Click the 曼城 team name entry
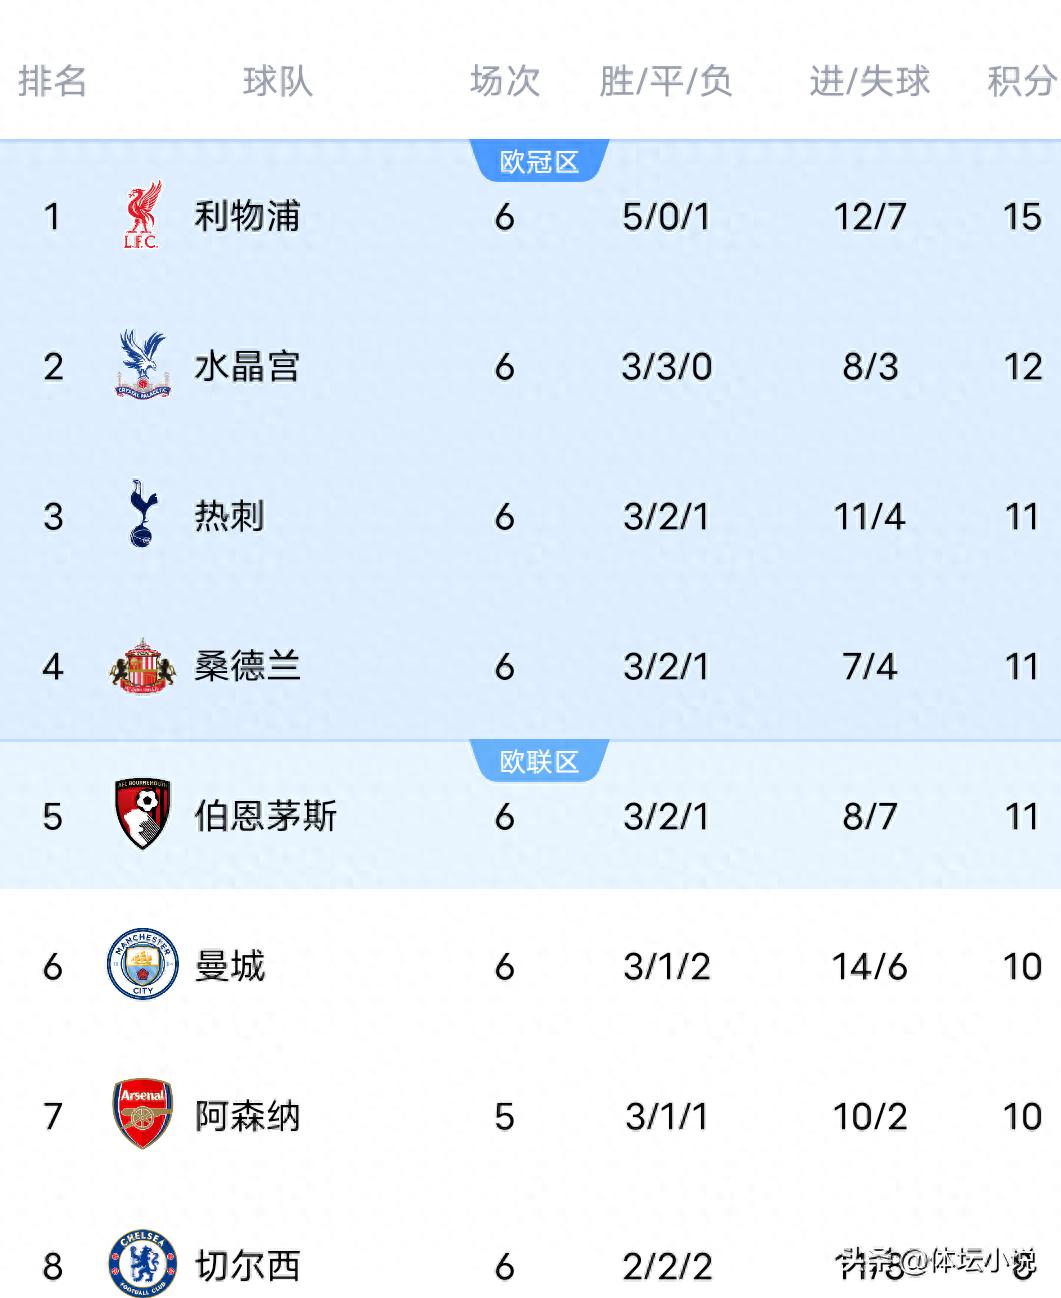Image resolution: width=1061 pixels, height=1298 pixels. (231, 967)
